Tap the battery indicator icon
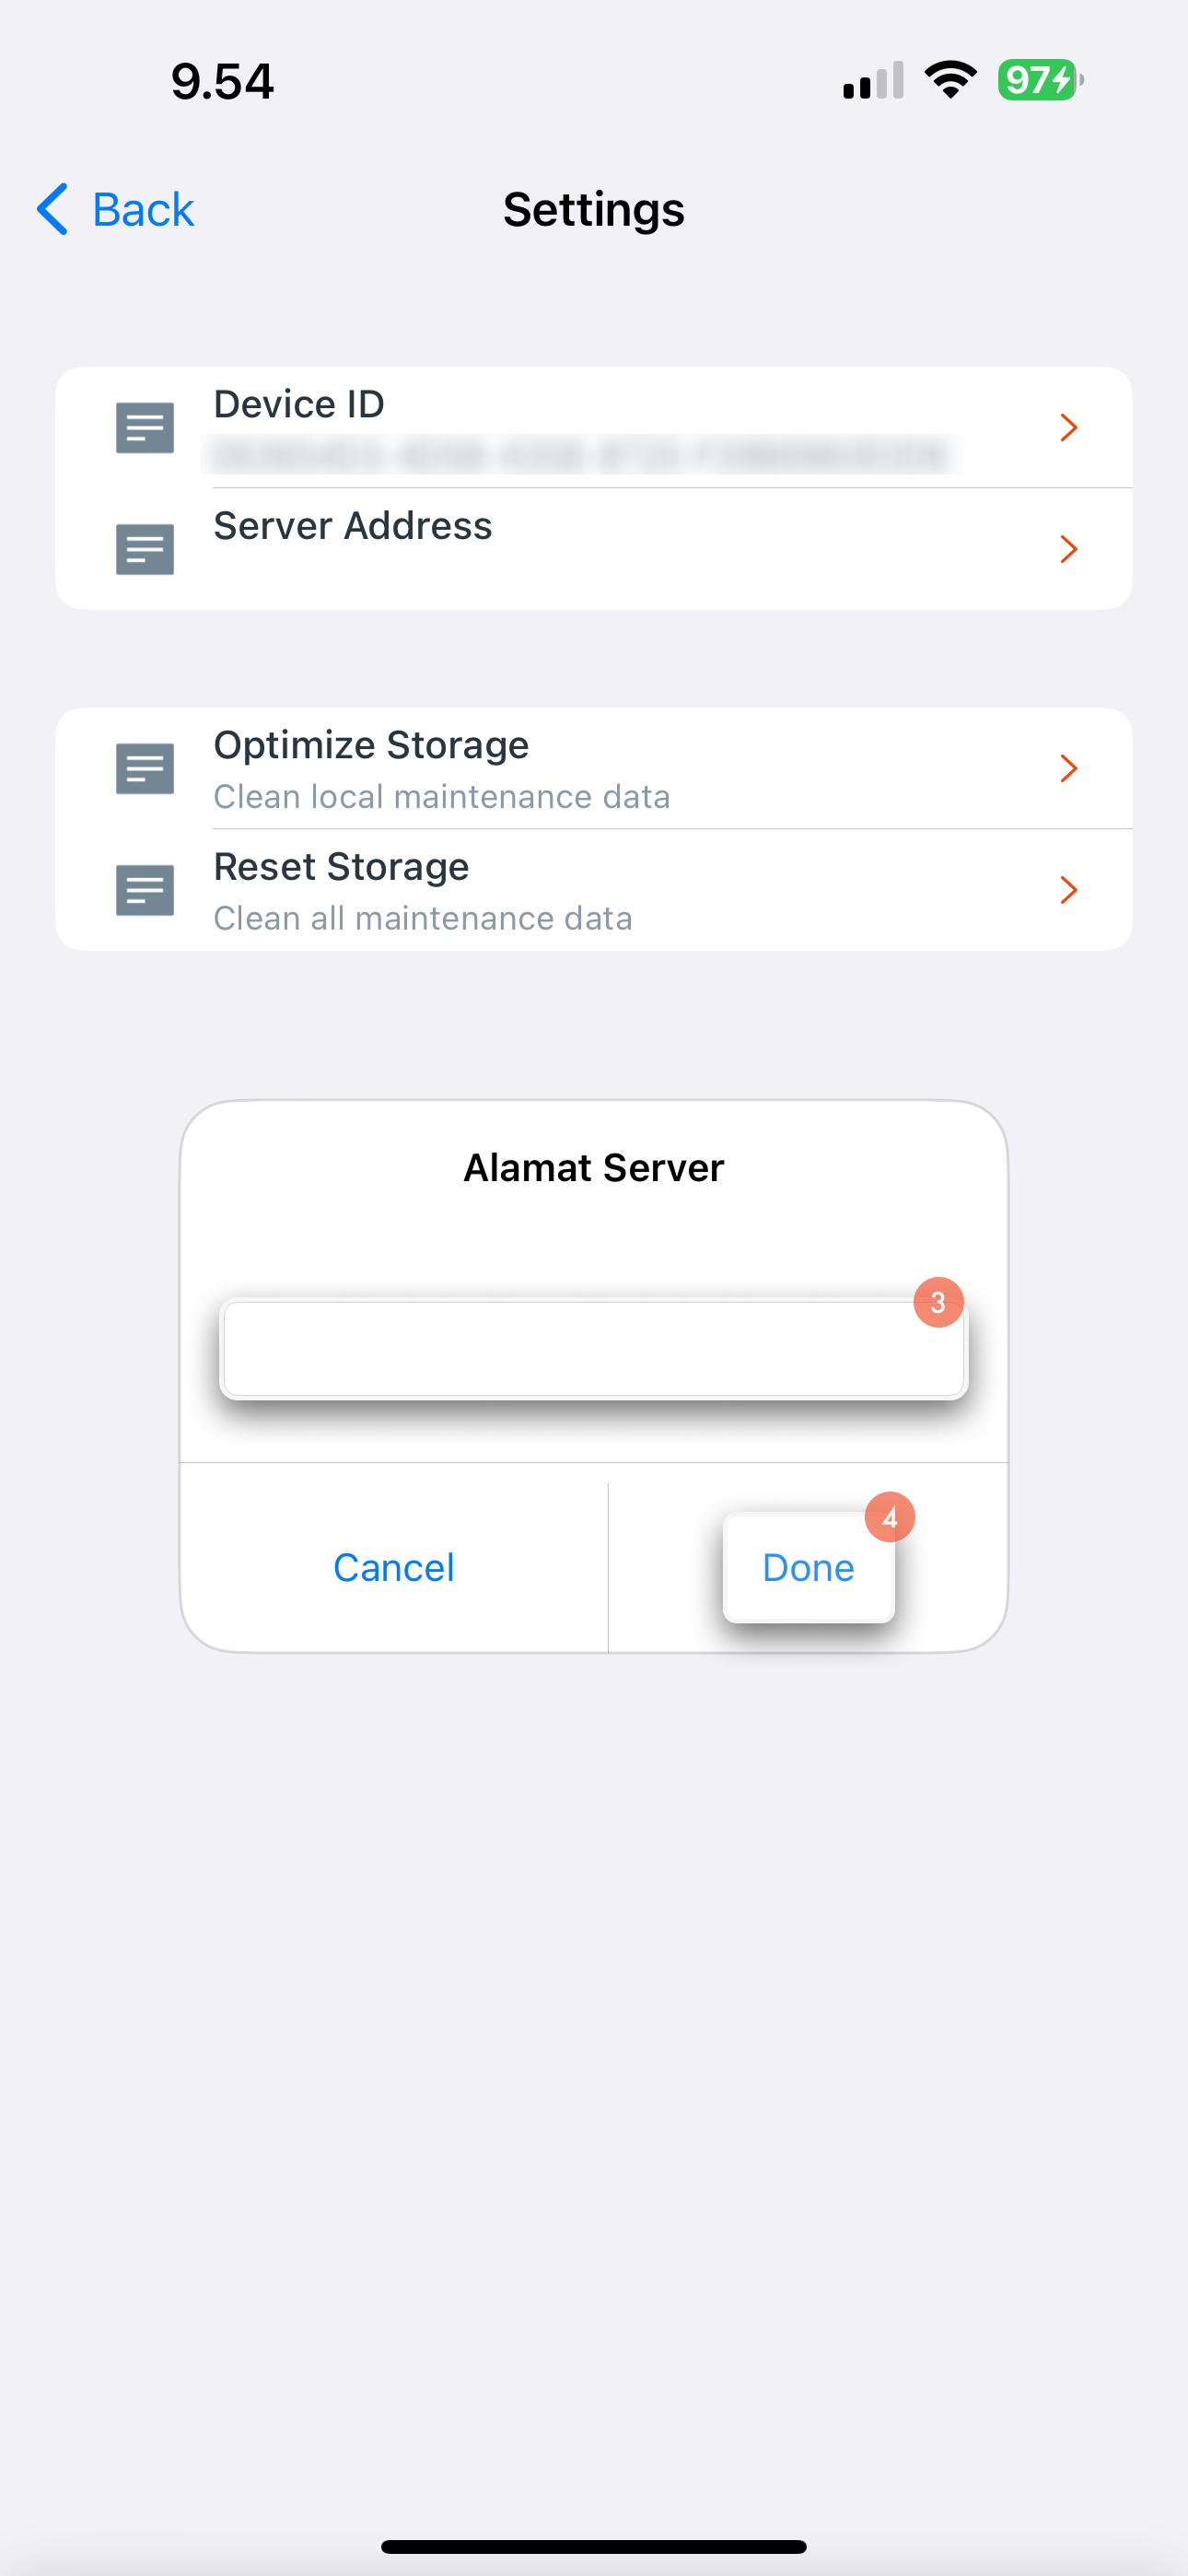This screenshot has height=2576, width=1188. (1041, 80)
